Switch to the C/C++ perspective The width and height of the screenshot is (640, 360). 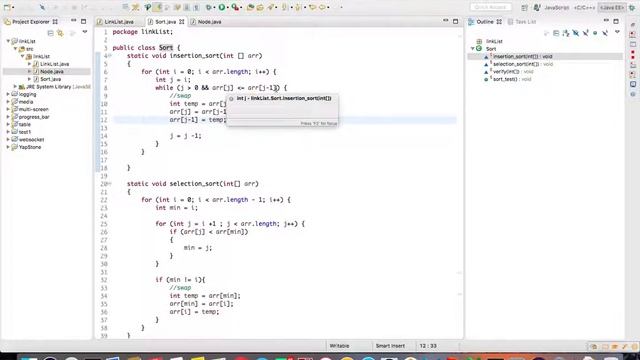584,7
